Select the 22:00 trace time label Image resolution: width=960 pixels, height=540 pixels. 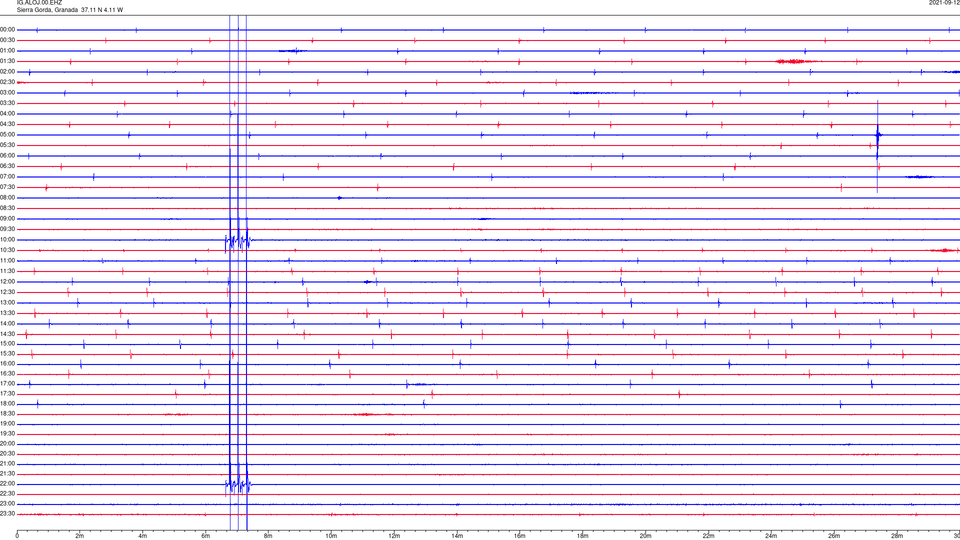[8, 484]
